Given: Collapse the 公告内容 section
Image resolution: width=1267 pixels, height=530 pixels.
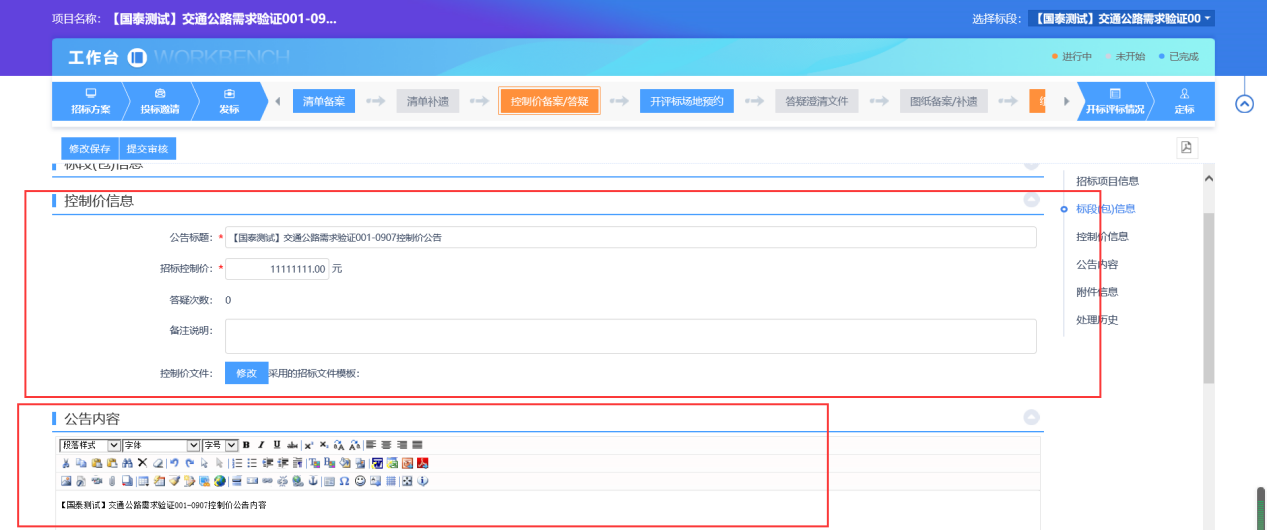Looking at the screenshot, I should click(1031, 417).
